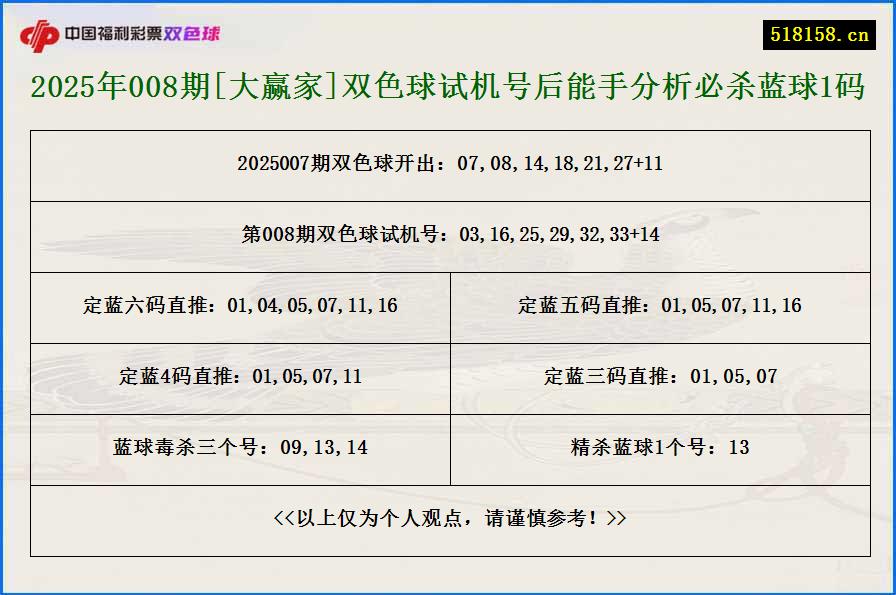
Task: Select the 定蓝4码直推 cell
Action: click(245, 378)
